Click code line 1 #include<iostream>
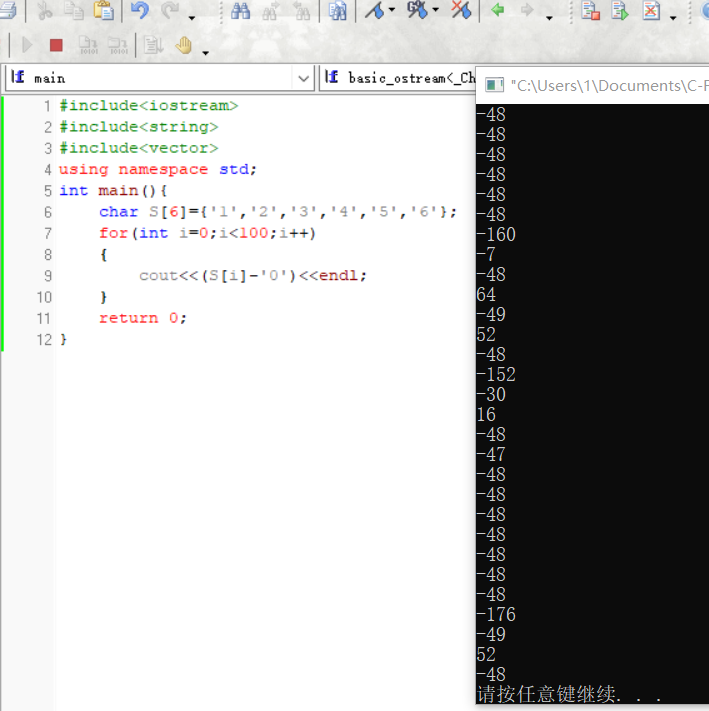 [x=149, y=106]
